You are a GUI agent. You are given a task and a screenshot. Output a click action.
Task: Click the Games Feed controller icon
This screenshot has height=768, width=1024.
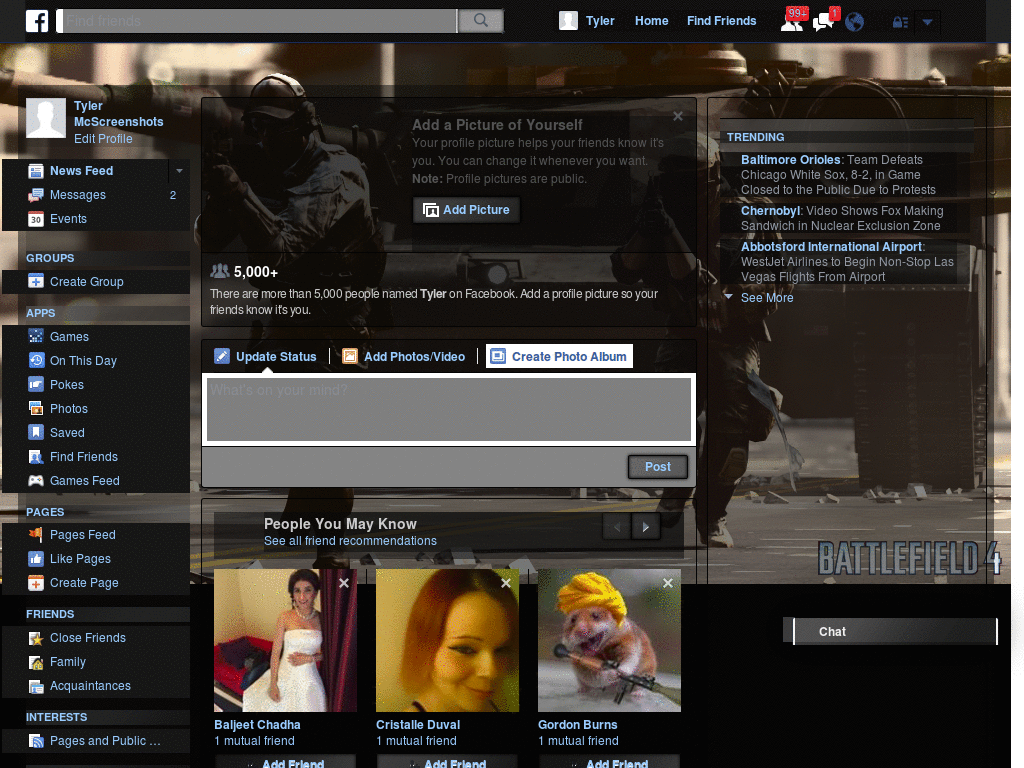[36, 481]
